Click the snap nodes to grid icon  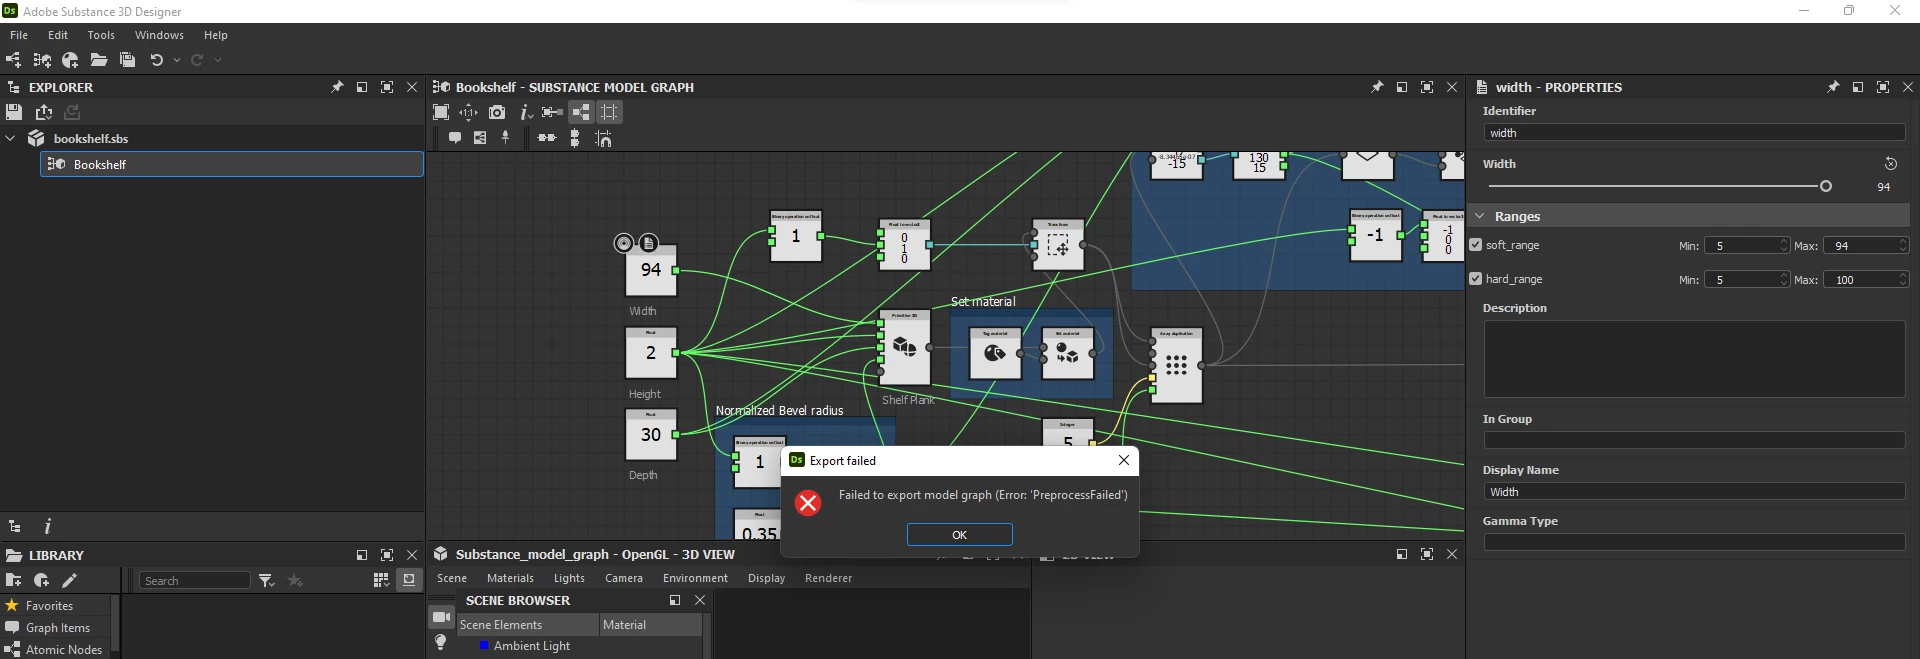[x=603, y=138]
